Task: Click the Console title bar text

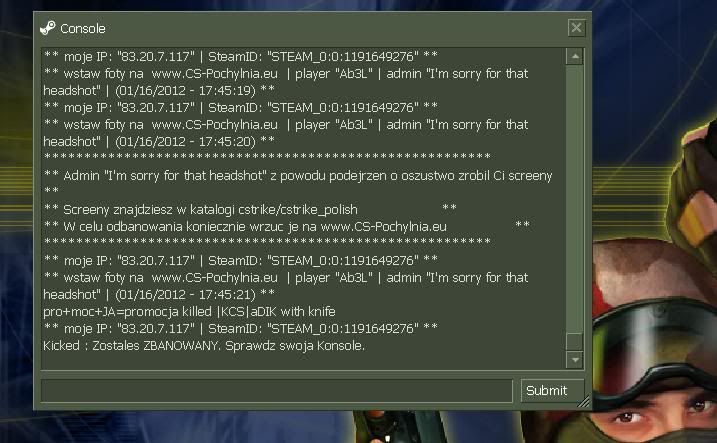Action: 83,29
